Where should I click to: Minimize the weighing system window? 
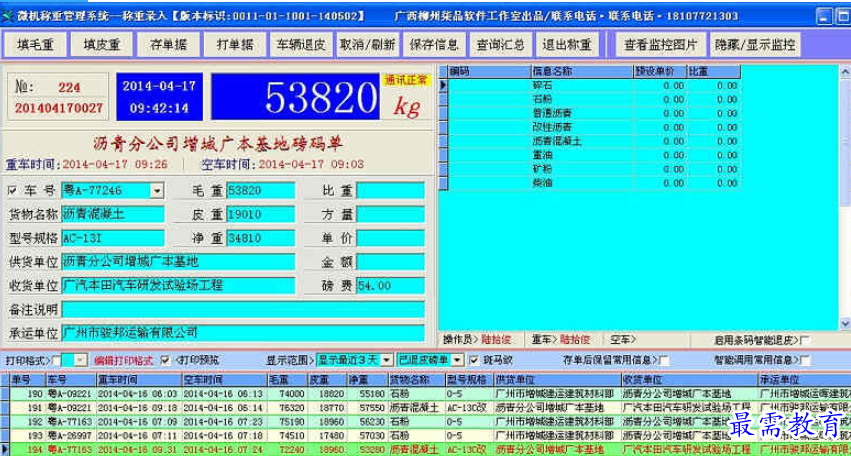tap(824, 16)
